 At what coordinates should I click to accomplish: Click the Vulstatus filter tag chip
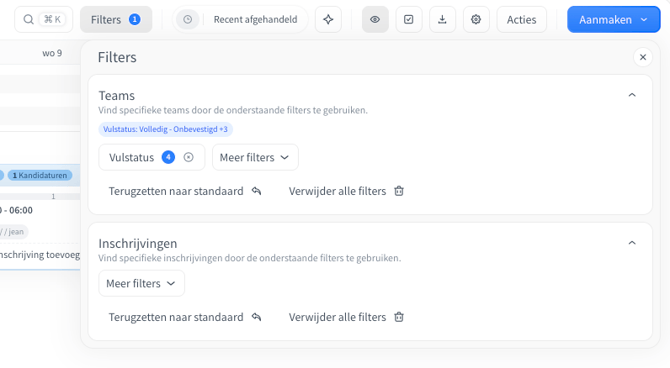[x=165, y=129]
